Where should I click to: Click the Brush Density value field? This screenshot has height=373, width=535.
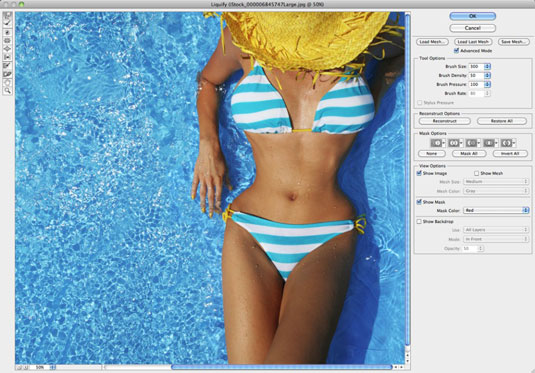tap(477, 75)
